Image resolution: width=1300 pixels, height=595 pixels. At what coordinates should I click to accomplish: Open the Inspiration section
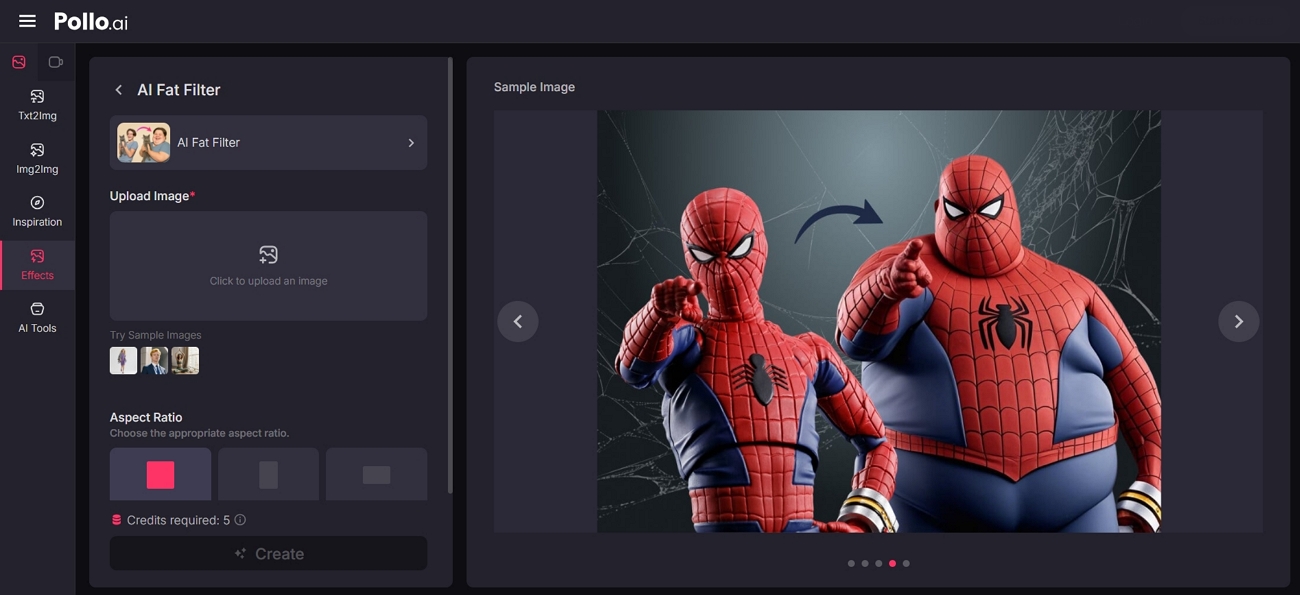point(37,211)
